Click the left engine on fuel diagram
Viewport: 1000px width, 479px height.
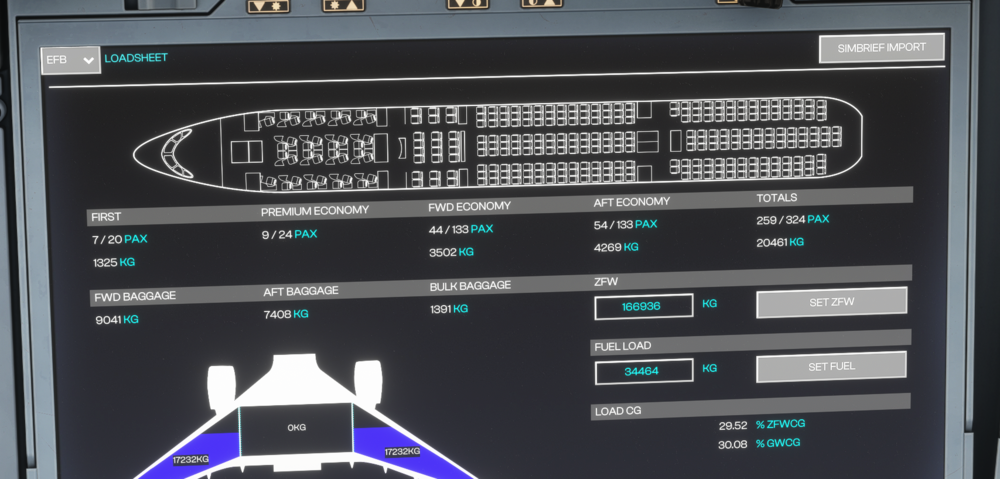[222, 383]
